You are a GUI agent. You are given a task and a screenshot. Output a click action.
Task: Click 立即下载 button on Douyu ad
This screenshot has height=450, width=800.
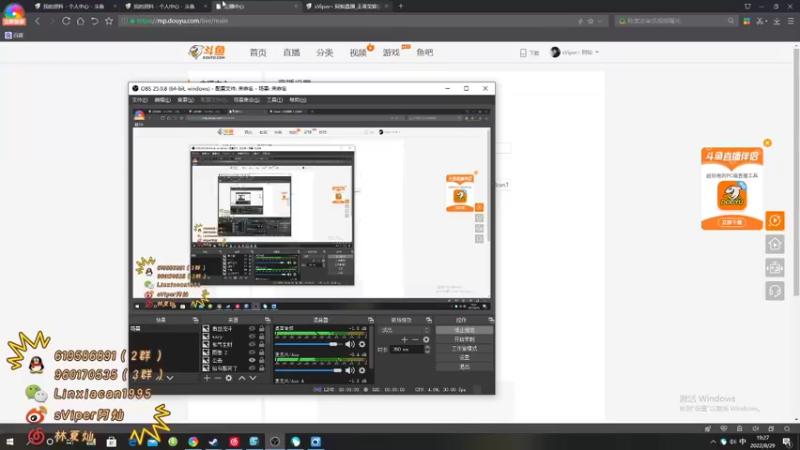732,222
